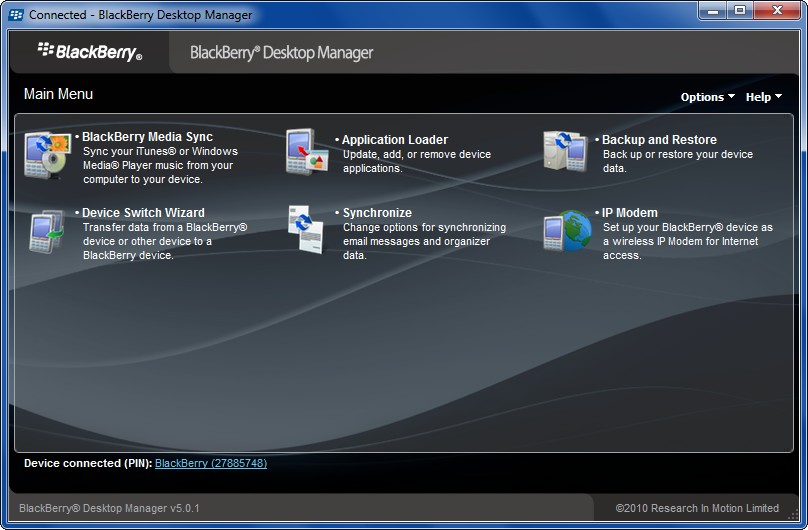Click 'Change options for synchronizing email' description
This screenshot has width=808, height=530.
425,241
